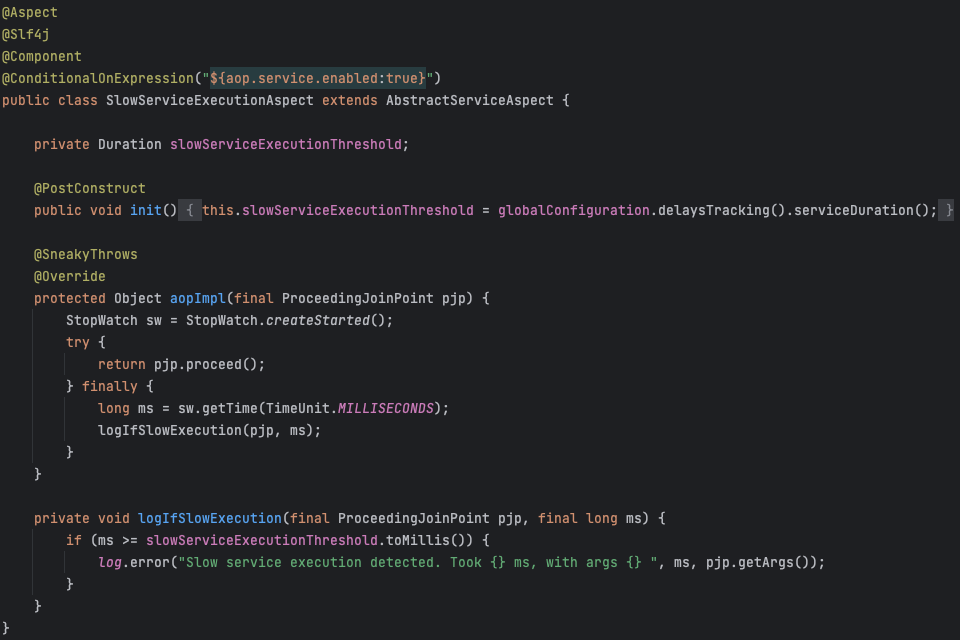Click the @Override annotation

point(69,276)
